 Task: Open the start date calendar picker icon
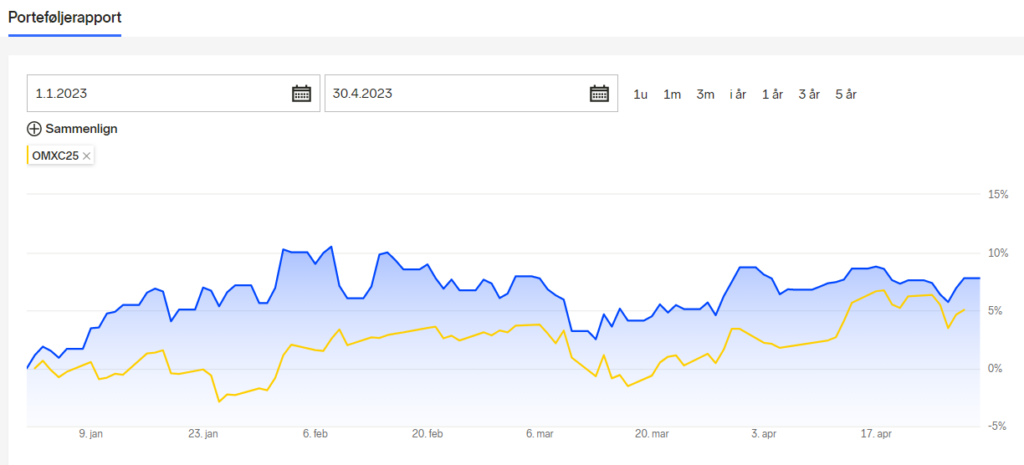click(x=301, y=93)
